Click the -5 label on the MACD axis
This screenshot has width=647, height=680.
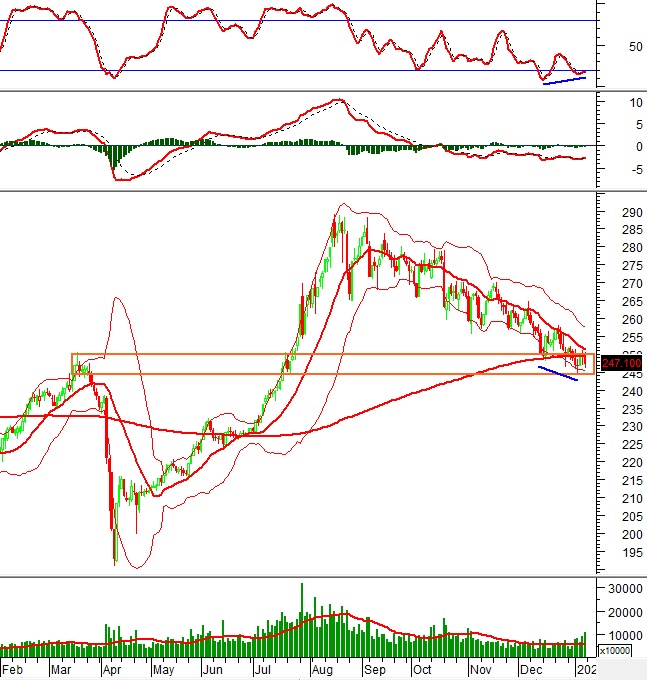click(620, 168)
